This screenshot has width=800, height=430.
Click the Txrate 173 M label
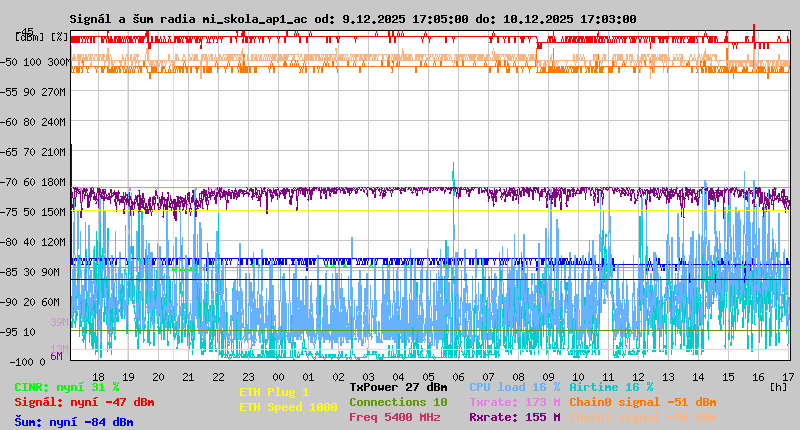click(x=515, y=402)
